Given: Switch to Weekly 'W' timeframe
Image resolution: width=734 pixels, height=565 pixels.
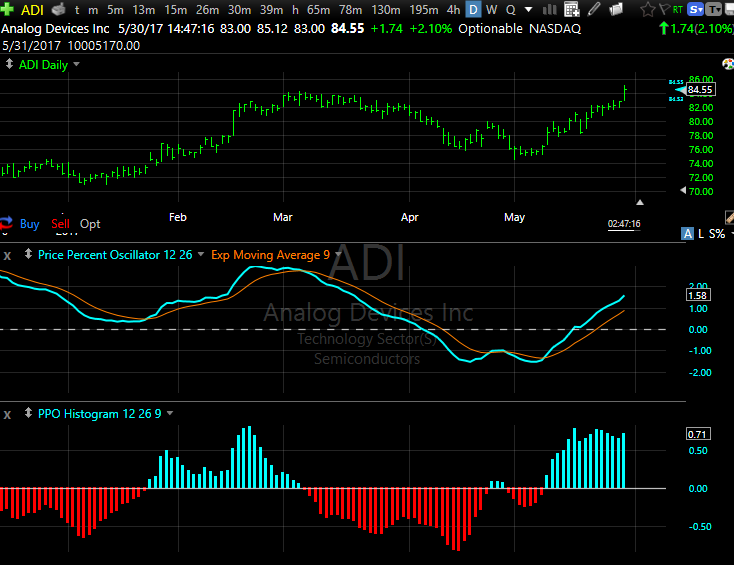Looking at the screenshot, I should point(492,10).
